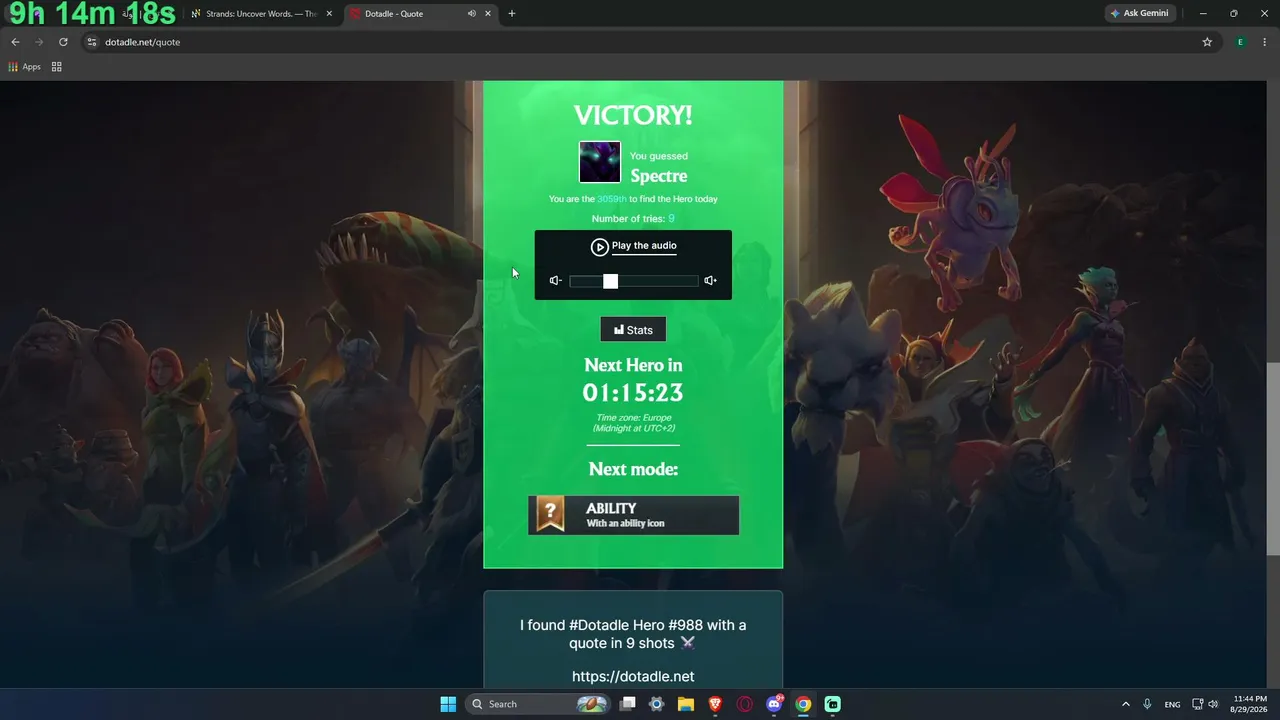Open the Settings gear app on taskbar
This screenshot has width=1280, height=720.
tap(656, 704)
